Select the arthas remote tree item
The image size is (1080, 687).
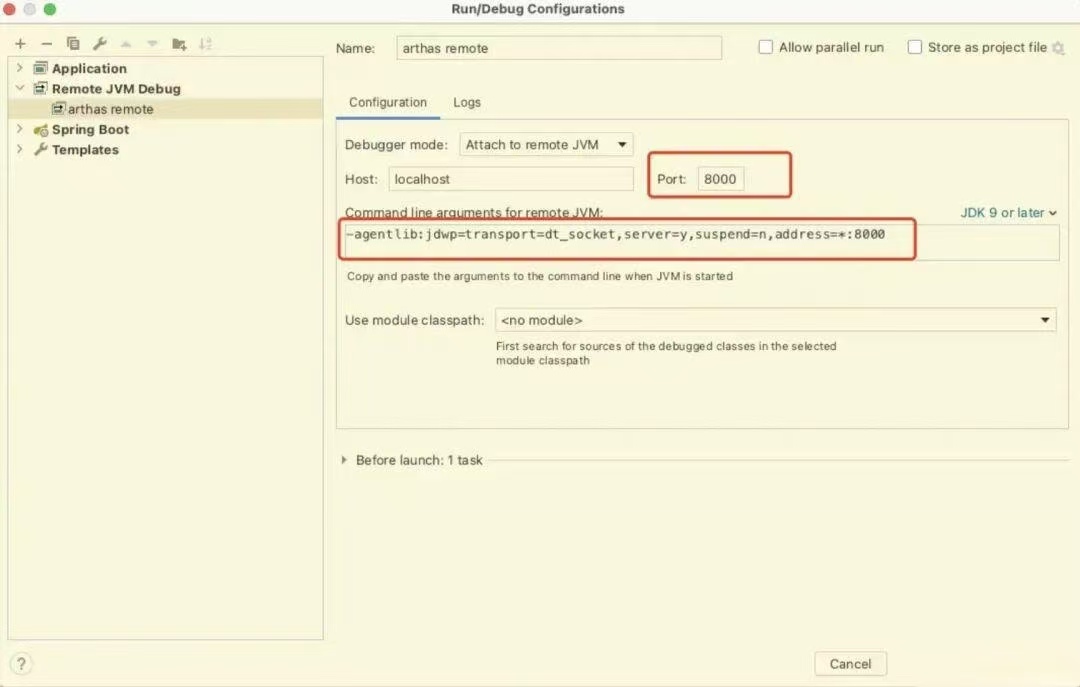coord(165,109)
